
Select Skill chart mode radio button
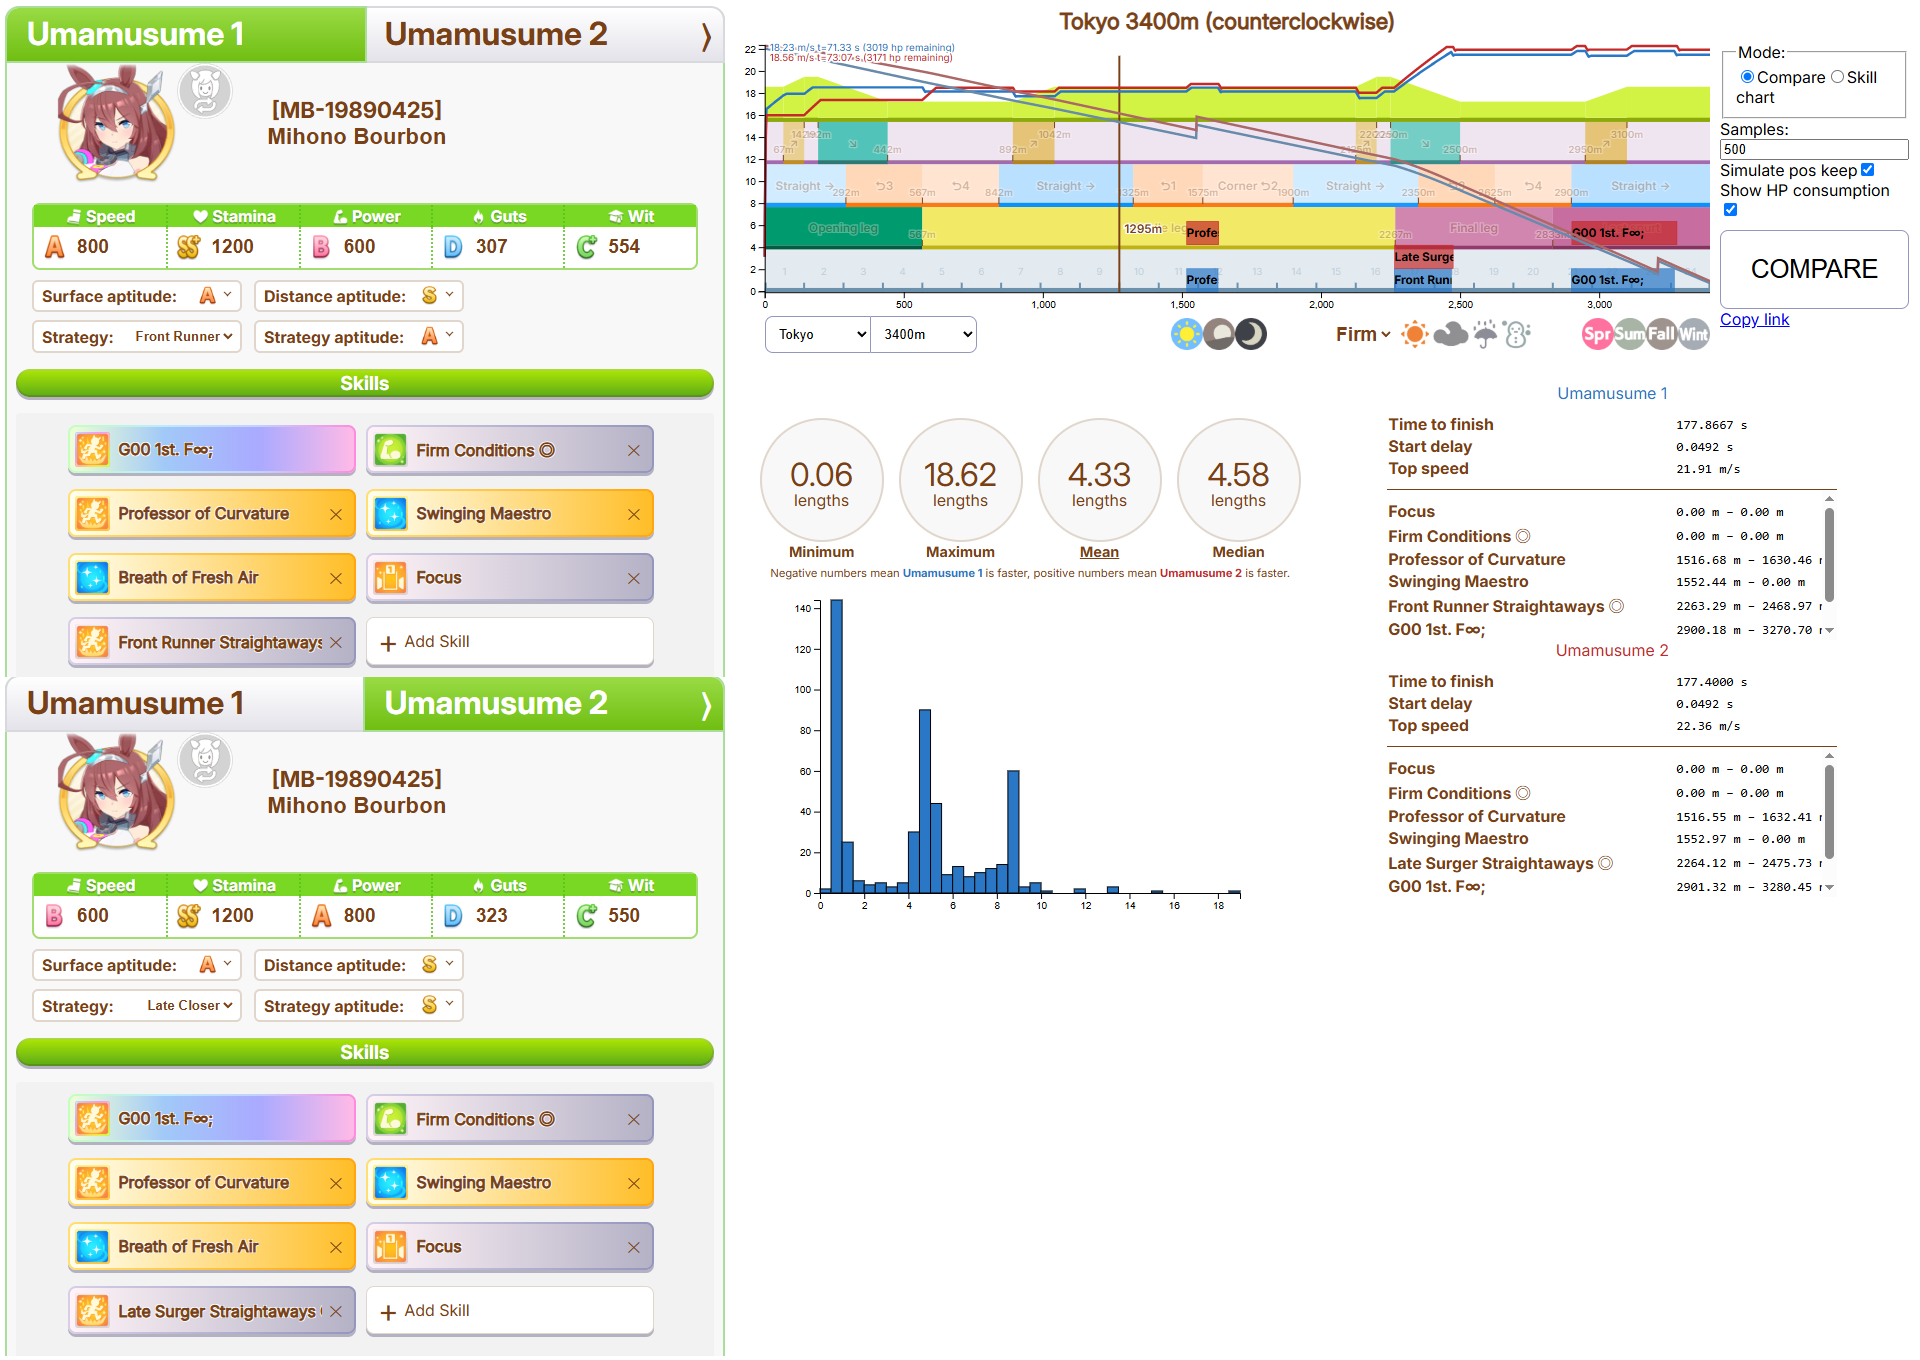pyautogui.click(x=1837, y=77)
